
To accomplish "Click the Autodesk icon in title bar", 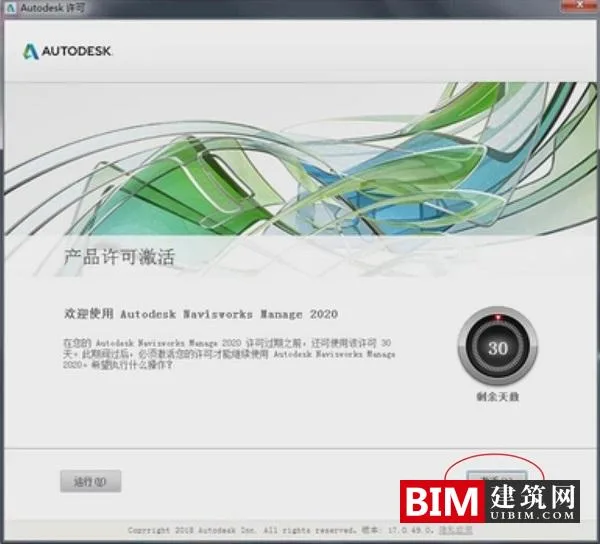I will coord(11,8).
